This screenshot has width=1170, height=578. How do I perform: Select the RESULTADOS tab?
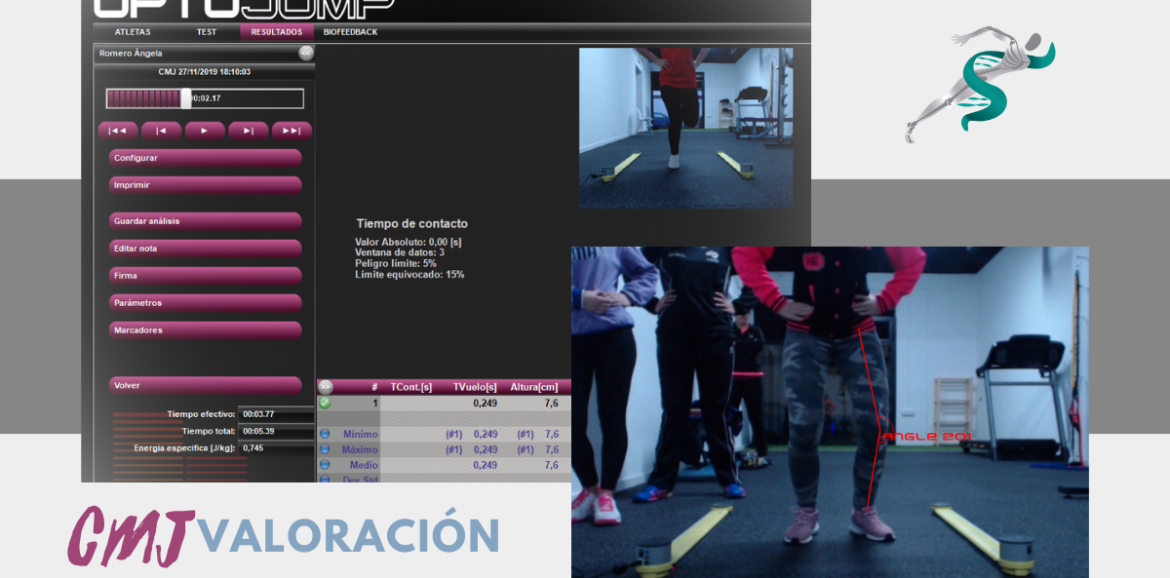point(277,32)
